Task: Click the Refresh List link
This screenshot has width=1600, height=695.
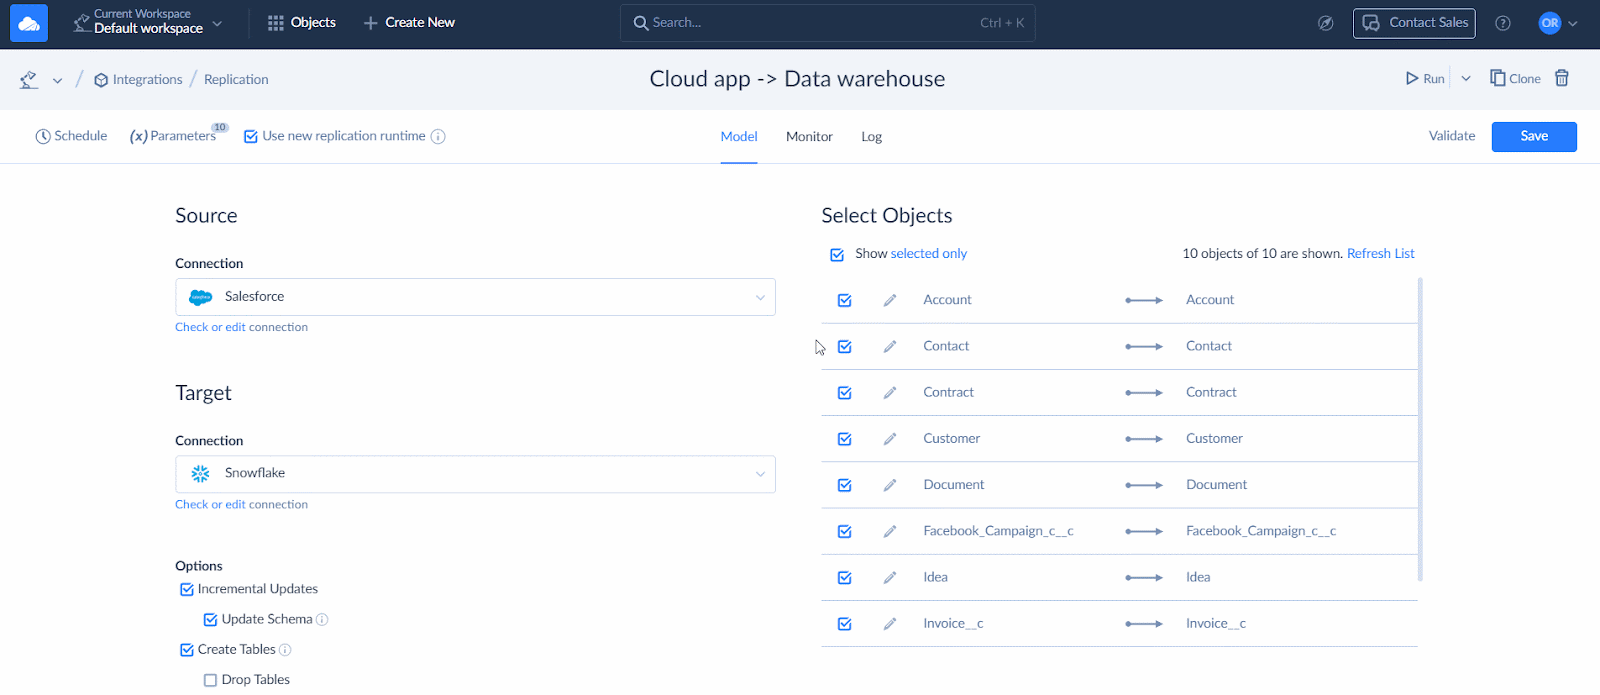Action: (1380, 254)
